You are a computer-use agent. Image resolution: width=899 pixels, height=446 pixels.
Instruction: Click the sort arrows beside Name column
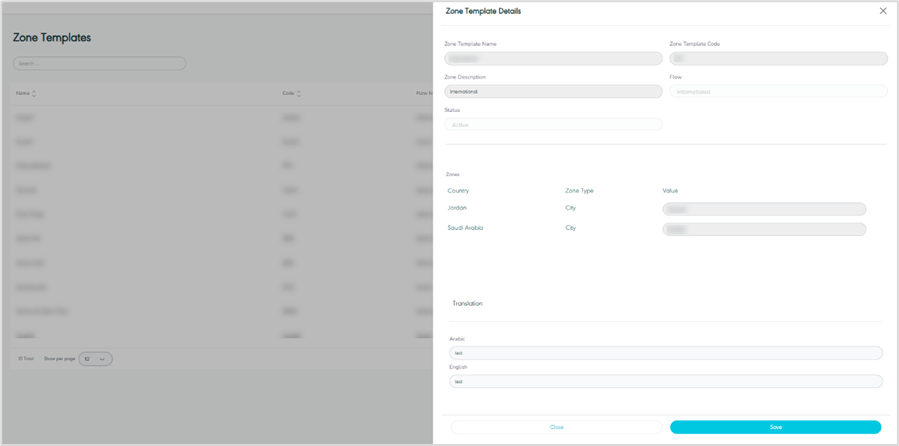[35, 94]
